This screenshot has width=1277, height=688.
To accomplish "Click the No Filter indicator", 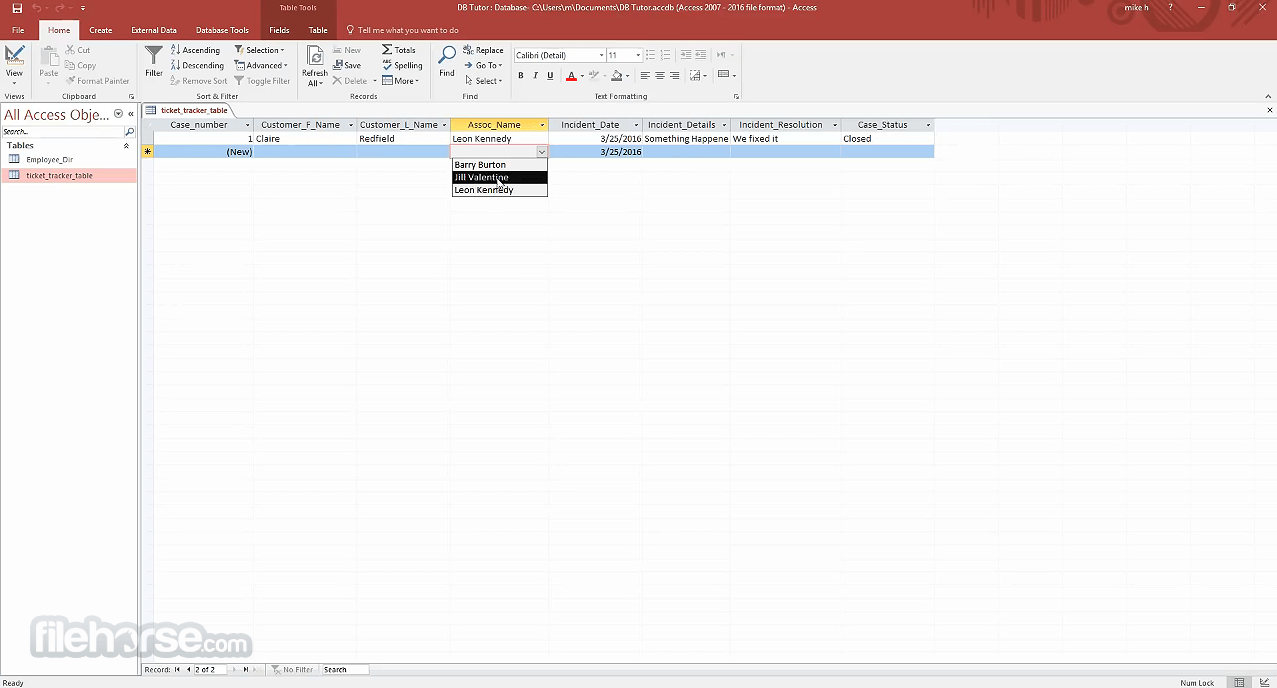I will pos(292,670).
